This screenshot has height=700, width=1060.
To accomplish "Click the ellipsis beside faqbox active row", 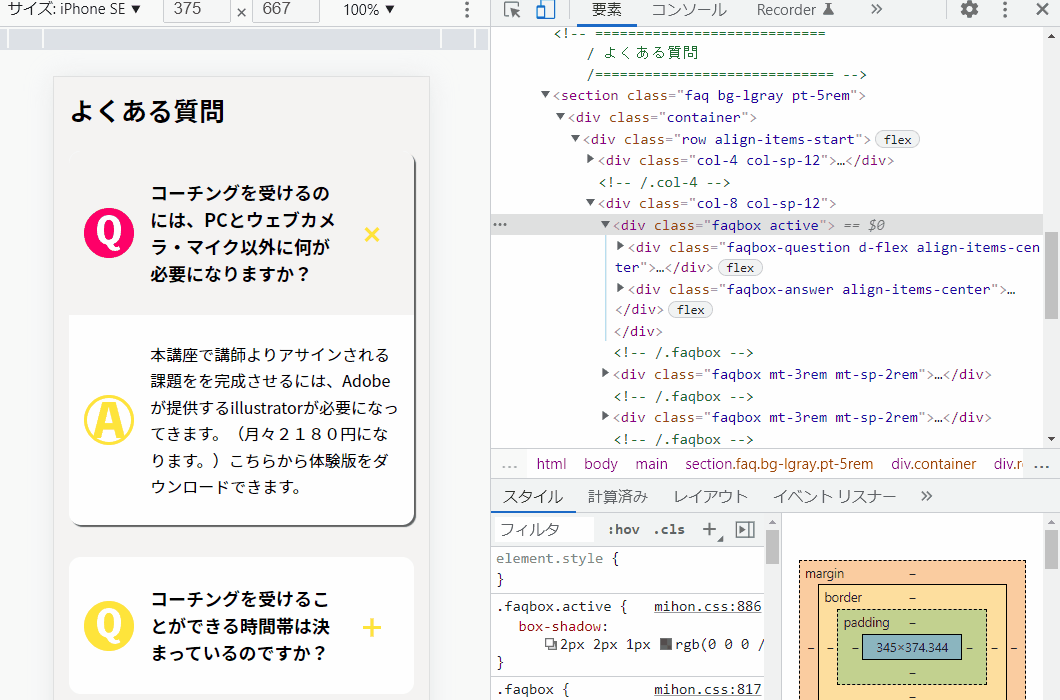I will (x=500, y=225).
